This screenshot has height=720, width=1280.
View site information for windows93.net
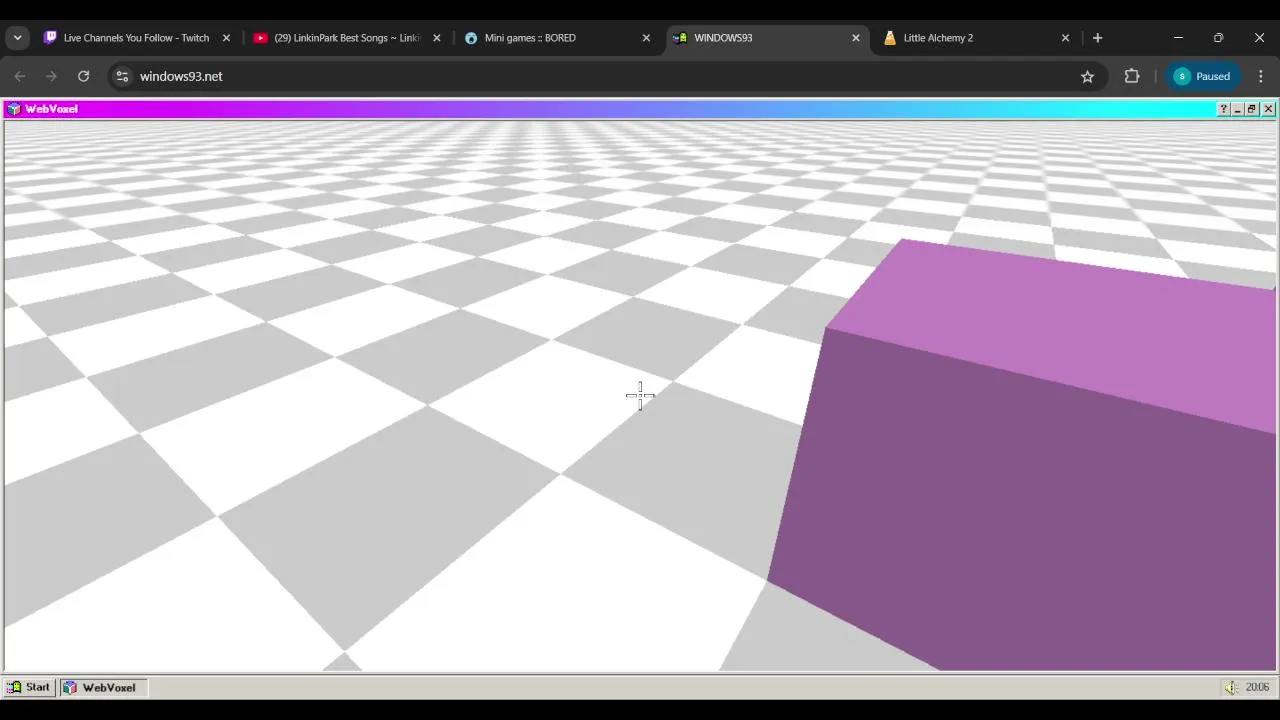pyautogui.click(x=122, y=76)
